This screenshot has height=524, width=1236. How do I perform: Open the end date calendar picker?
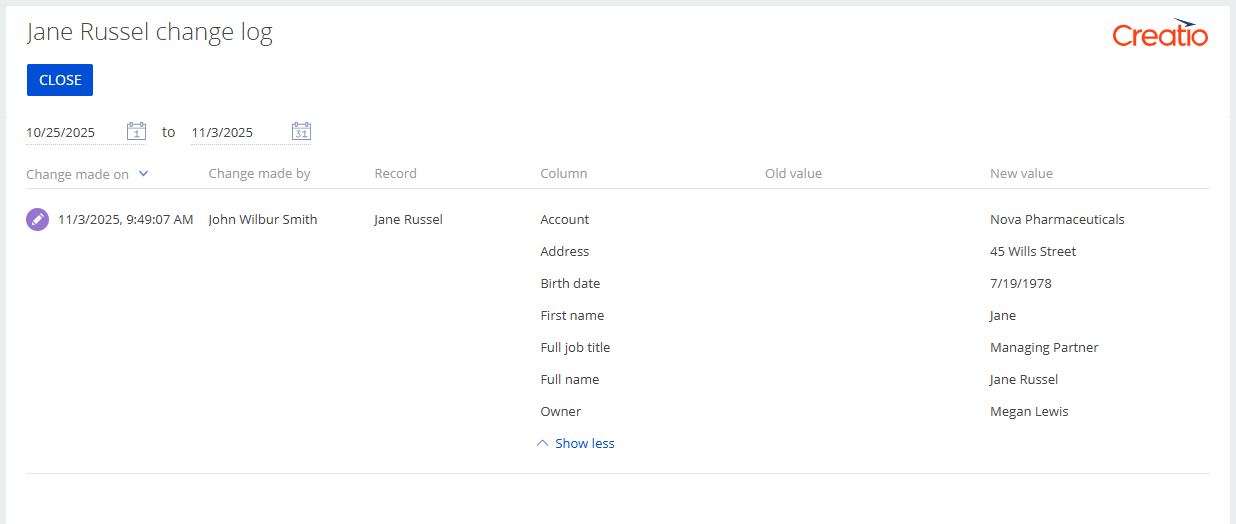click(x=301, y=131)
